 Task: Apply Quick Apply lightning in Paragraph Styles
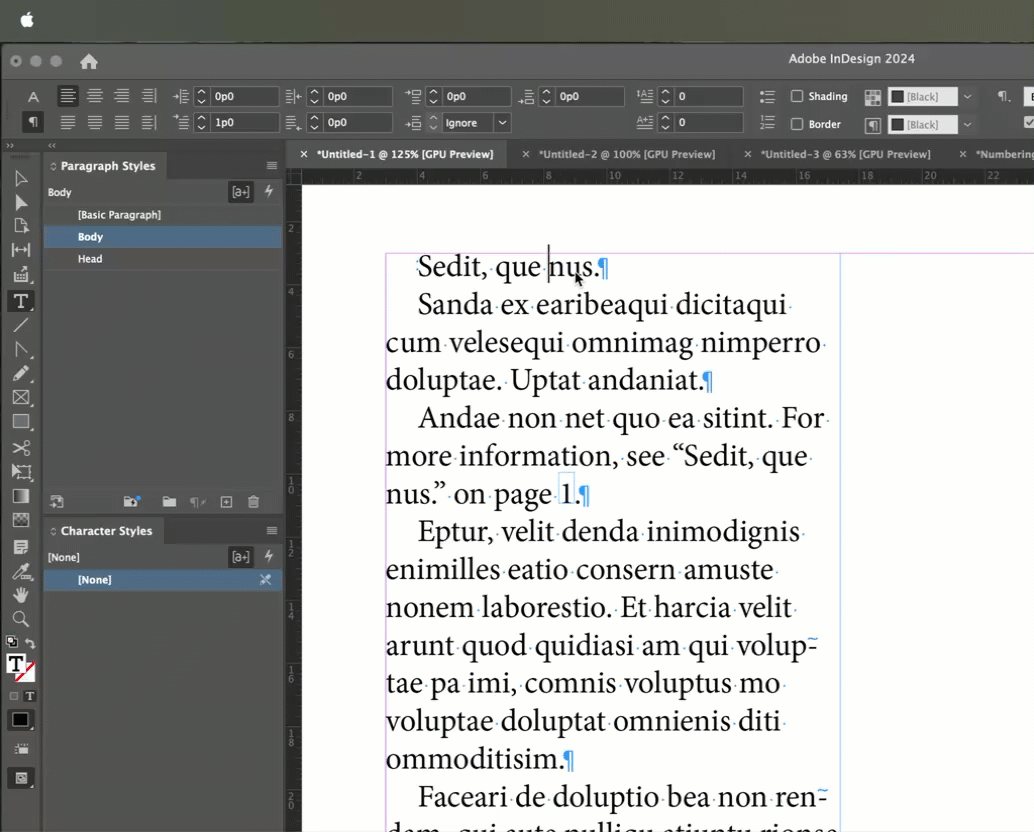click(269, 192)
